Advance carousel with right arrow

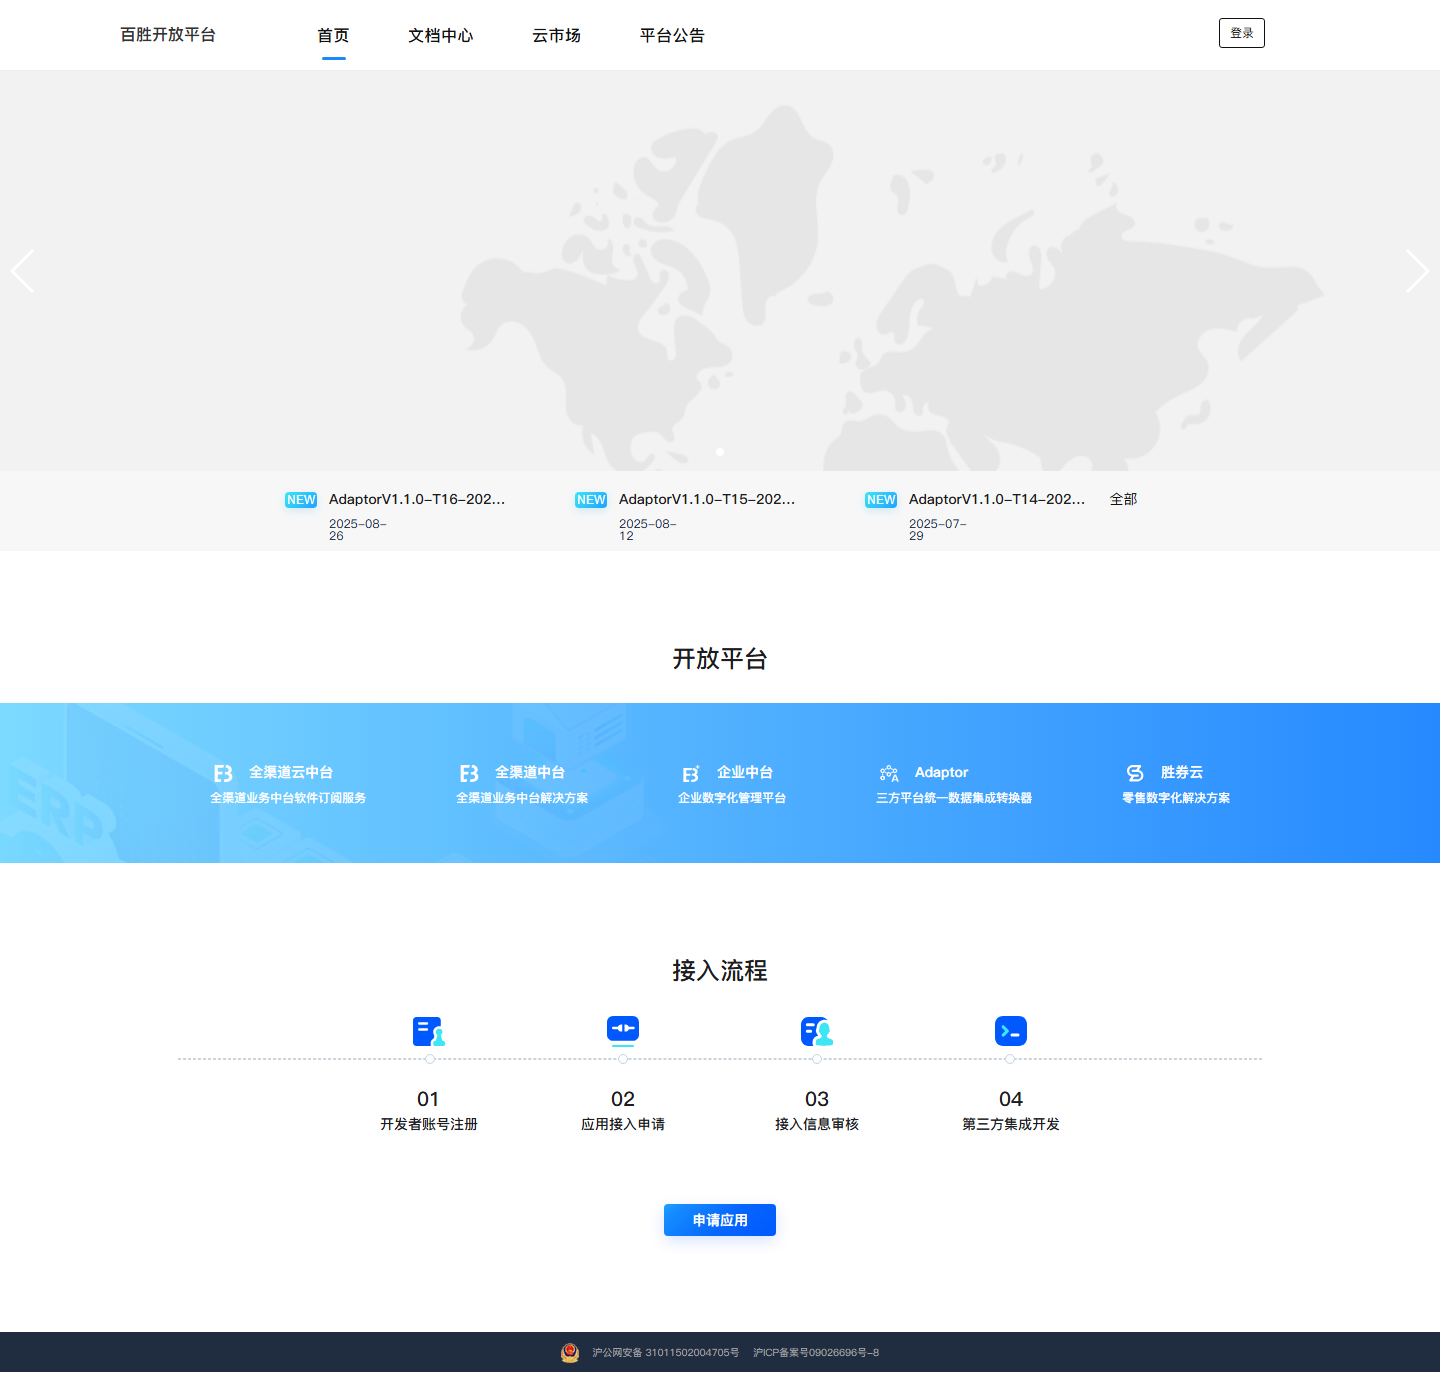(1417, 271)
